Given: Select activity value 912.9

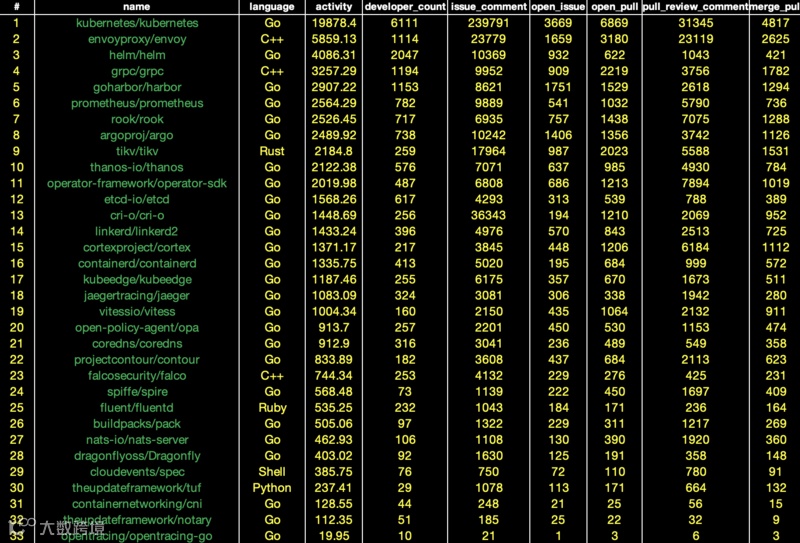Looking at the screenshot, I should pos(334,343).
